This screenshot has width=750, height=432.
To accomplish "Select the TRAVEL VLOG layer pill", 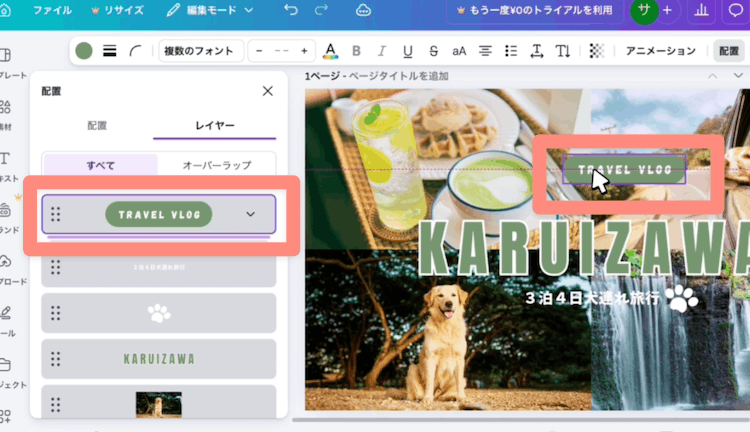I will click(x=159, y=214).
